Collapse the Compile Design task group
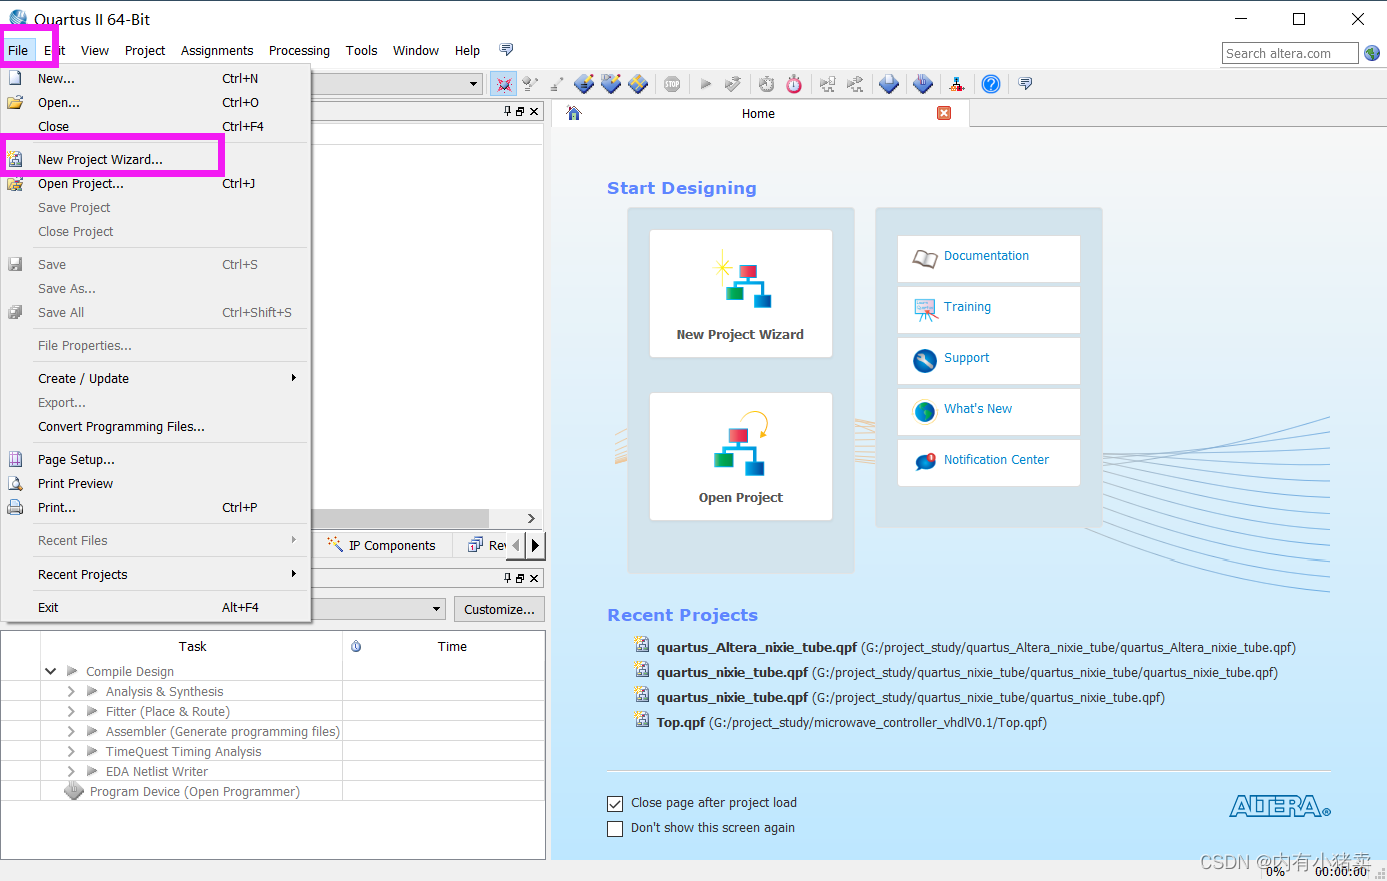Screen dimensions: 1387x881 (51, 671)
